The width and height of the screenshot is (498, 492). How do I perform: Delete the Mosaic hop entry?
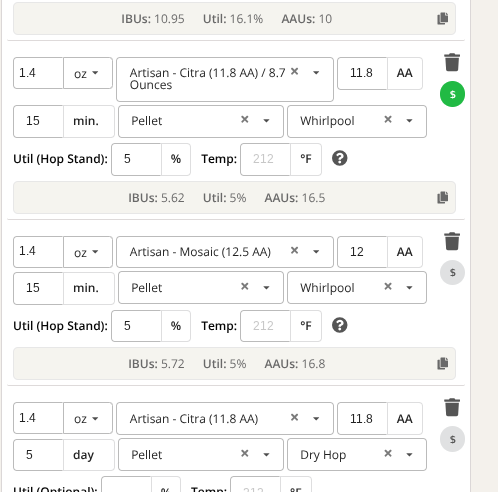click(x=452, y=241)
